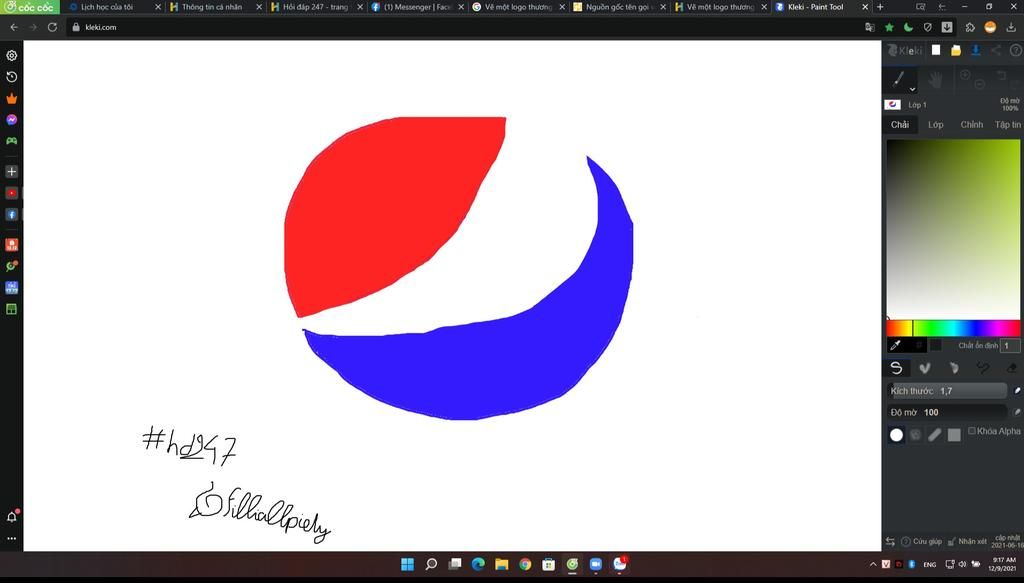Click the swap panel side arrows icon
Image resolution: width=1024 pixels, height=583 pixels.
(890, 541)
